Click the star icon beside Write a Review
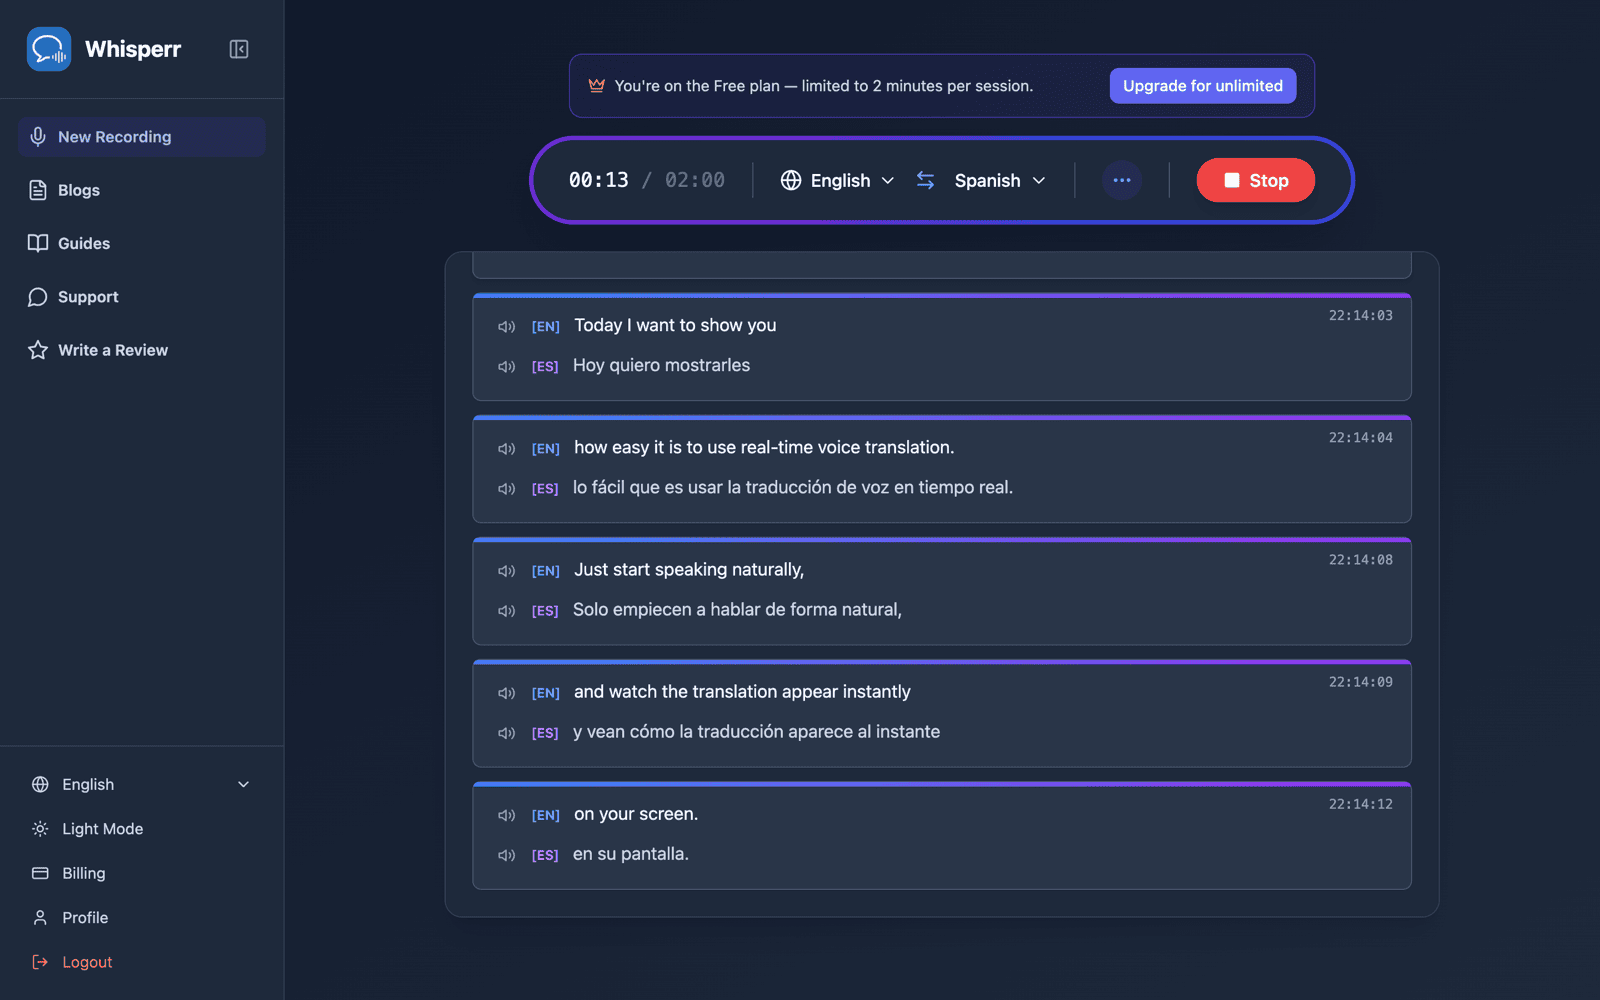1600x1000 pixels. [x=38, y=350]
